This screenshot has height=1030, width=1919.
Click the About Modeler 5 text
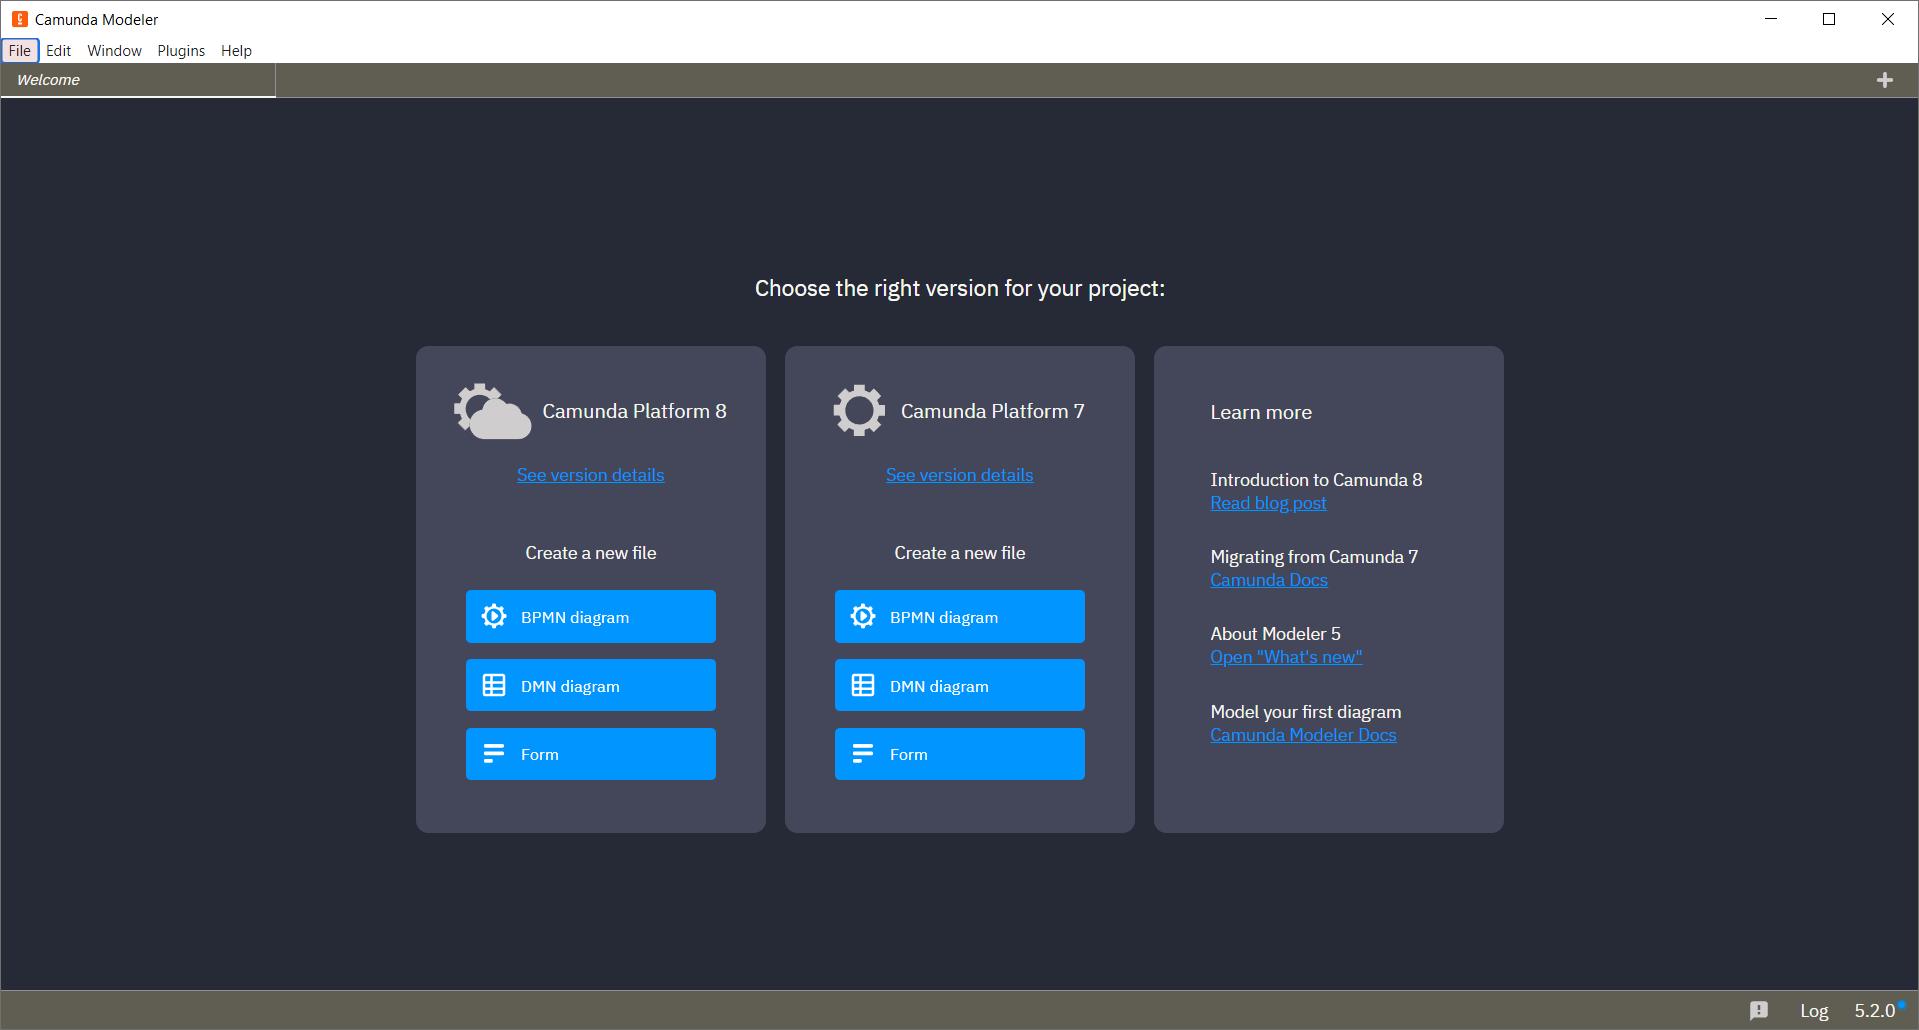tap(1275, 634)
